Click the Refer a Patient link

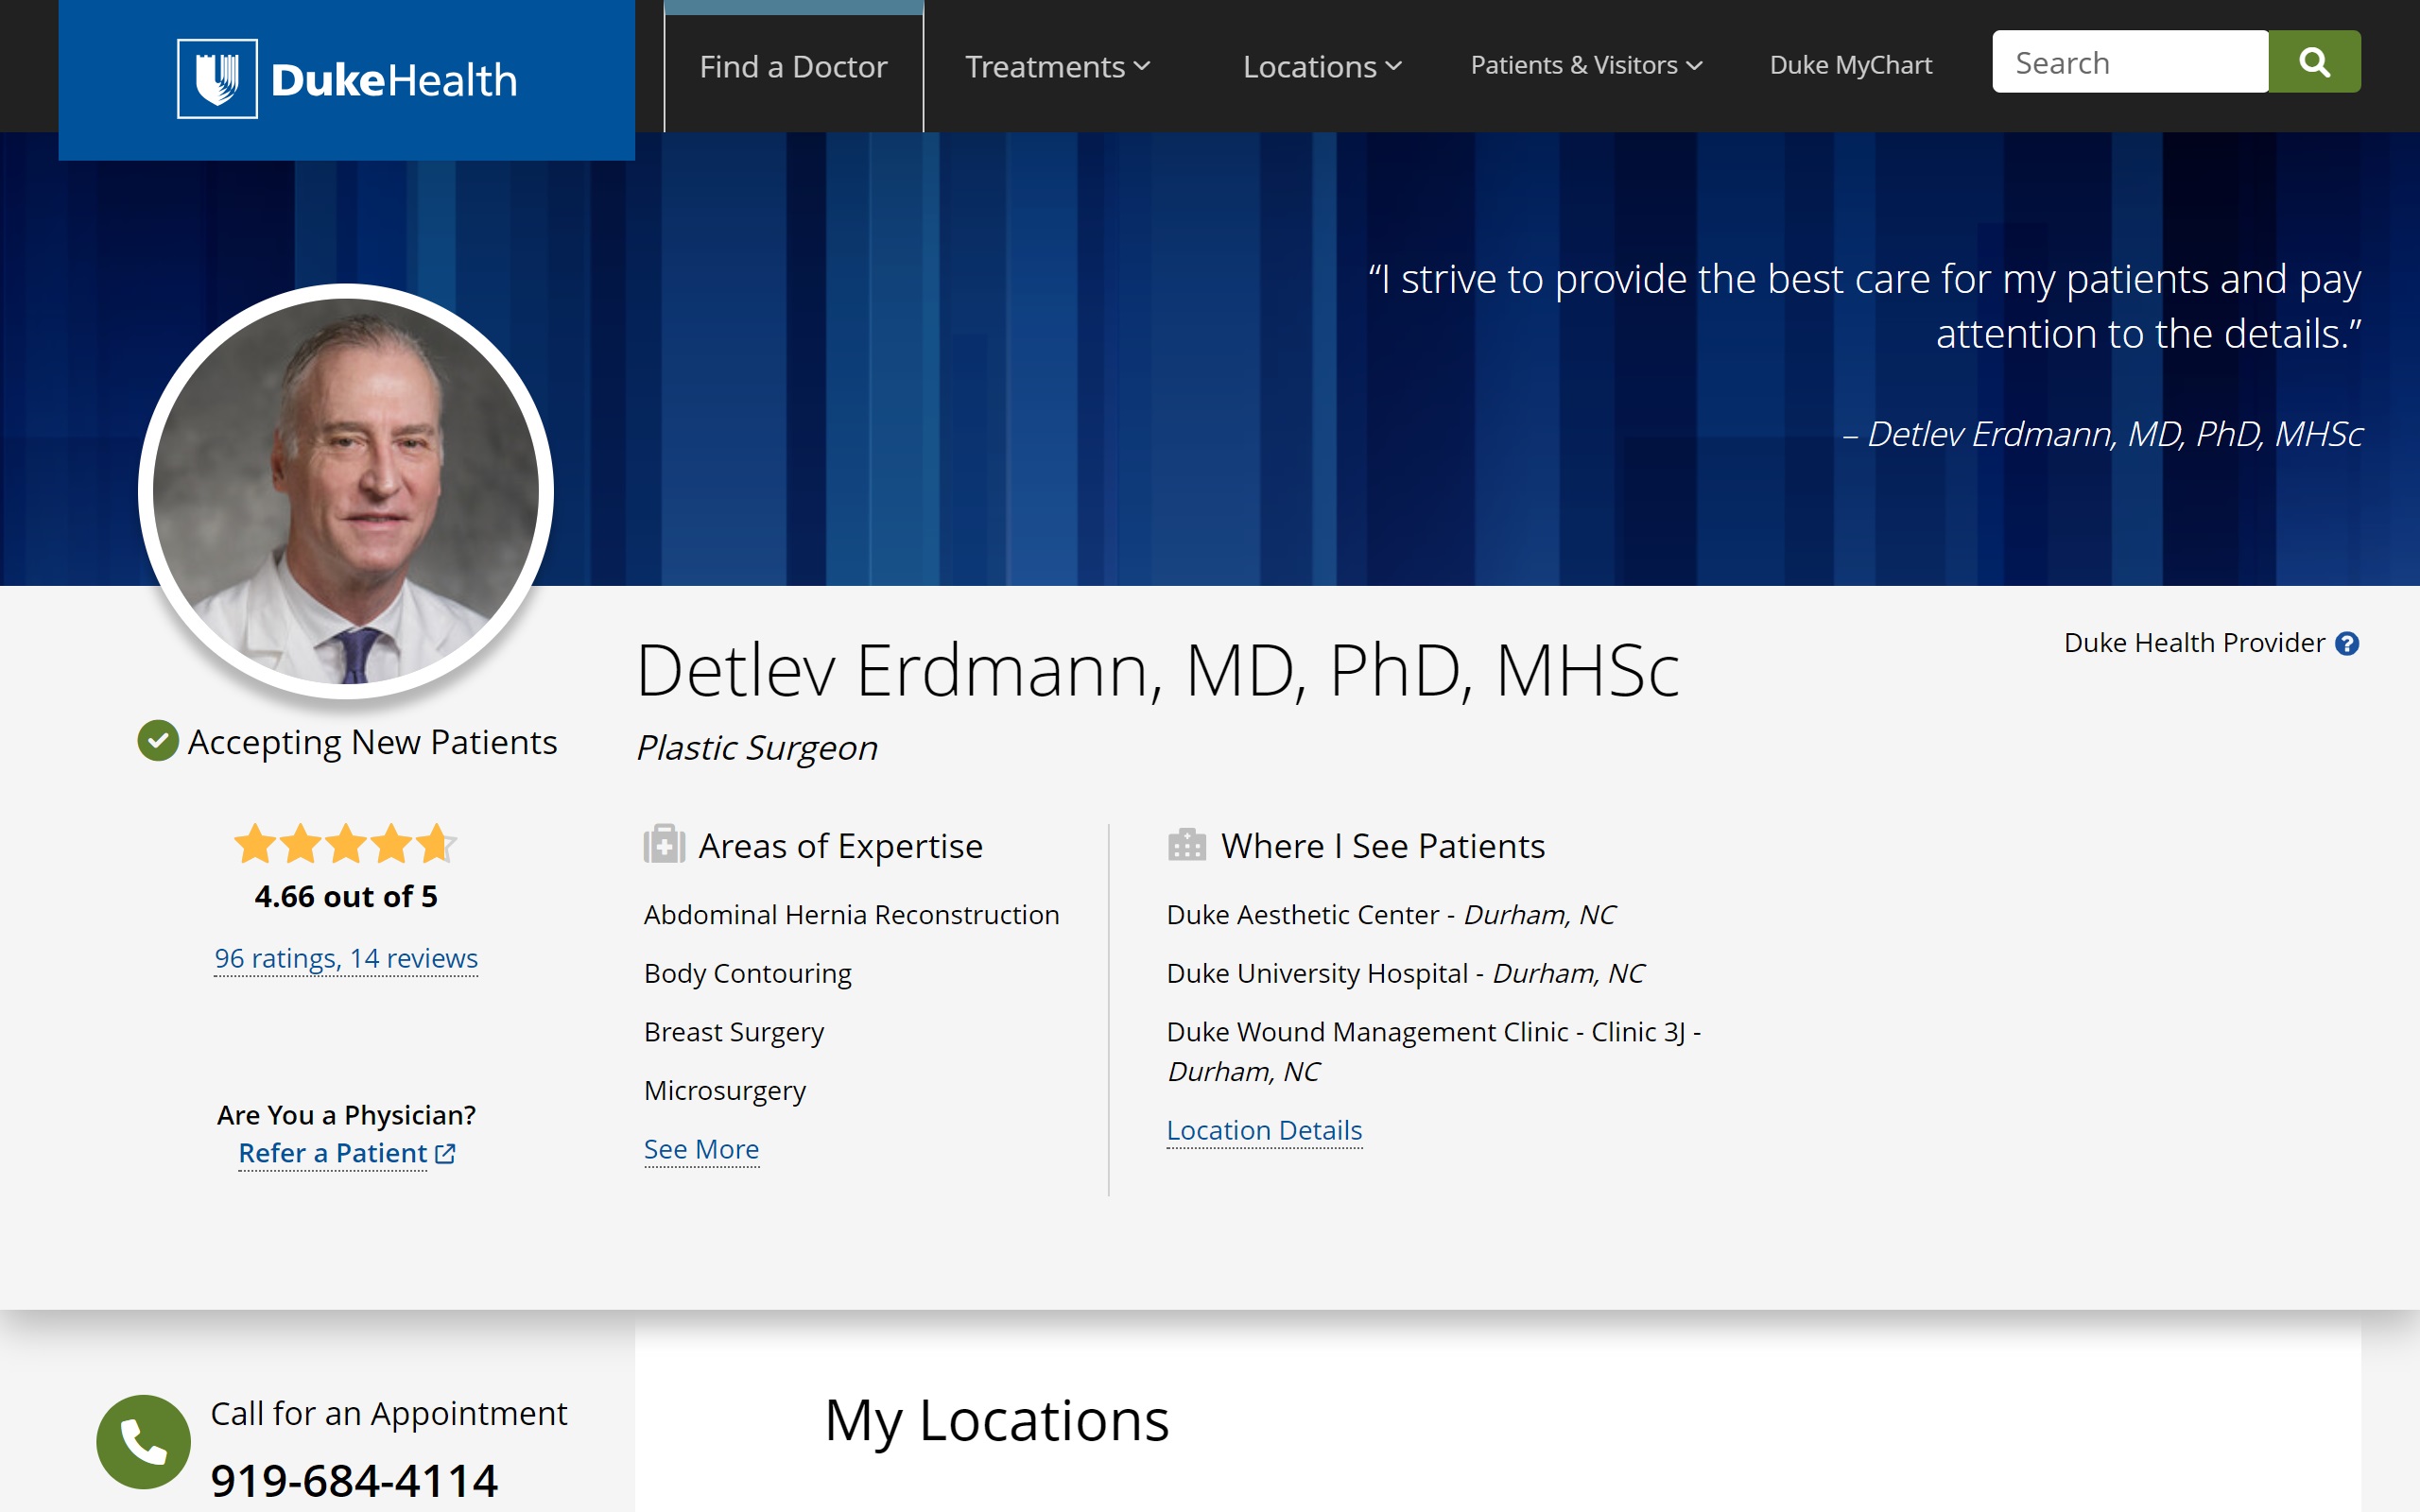pos(332,1153)
